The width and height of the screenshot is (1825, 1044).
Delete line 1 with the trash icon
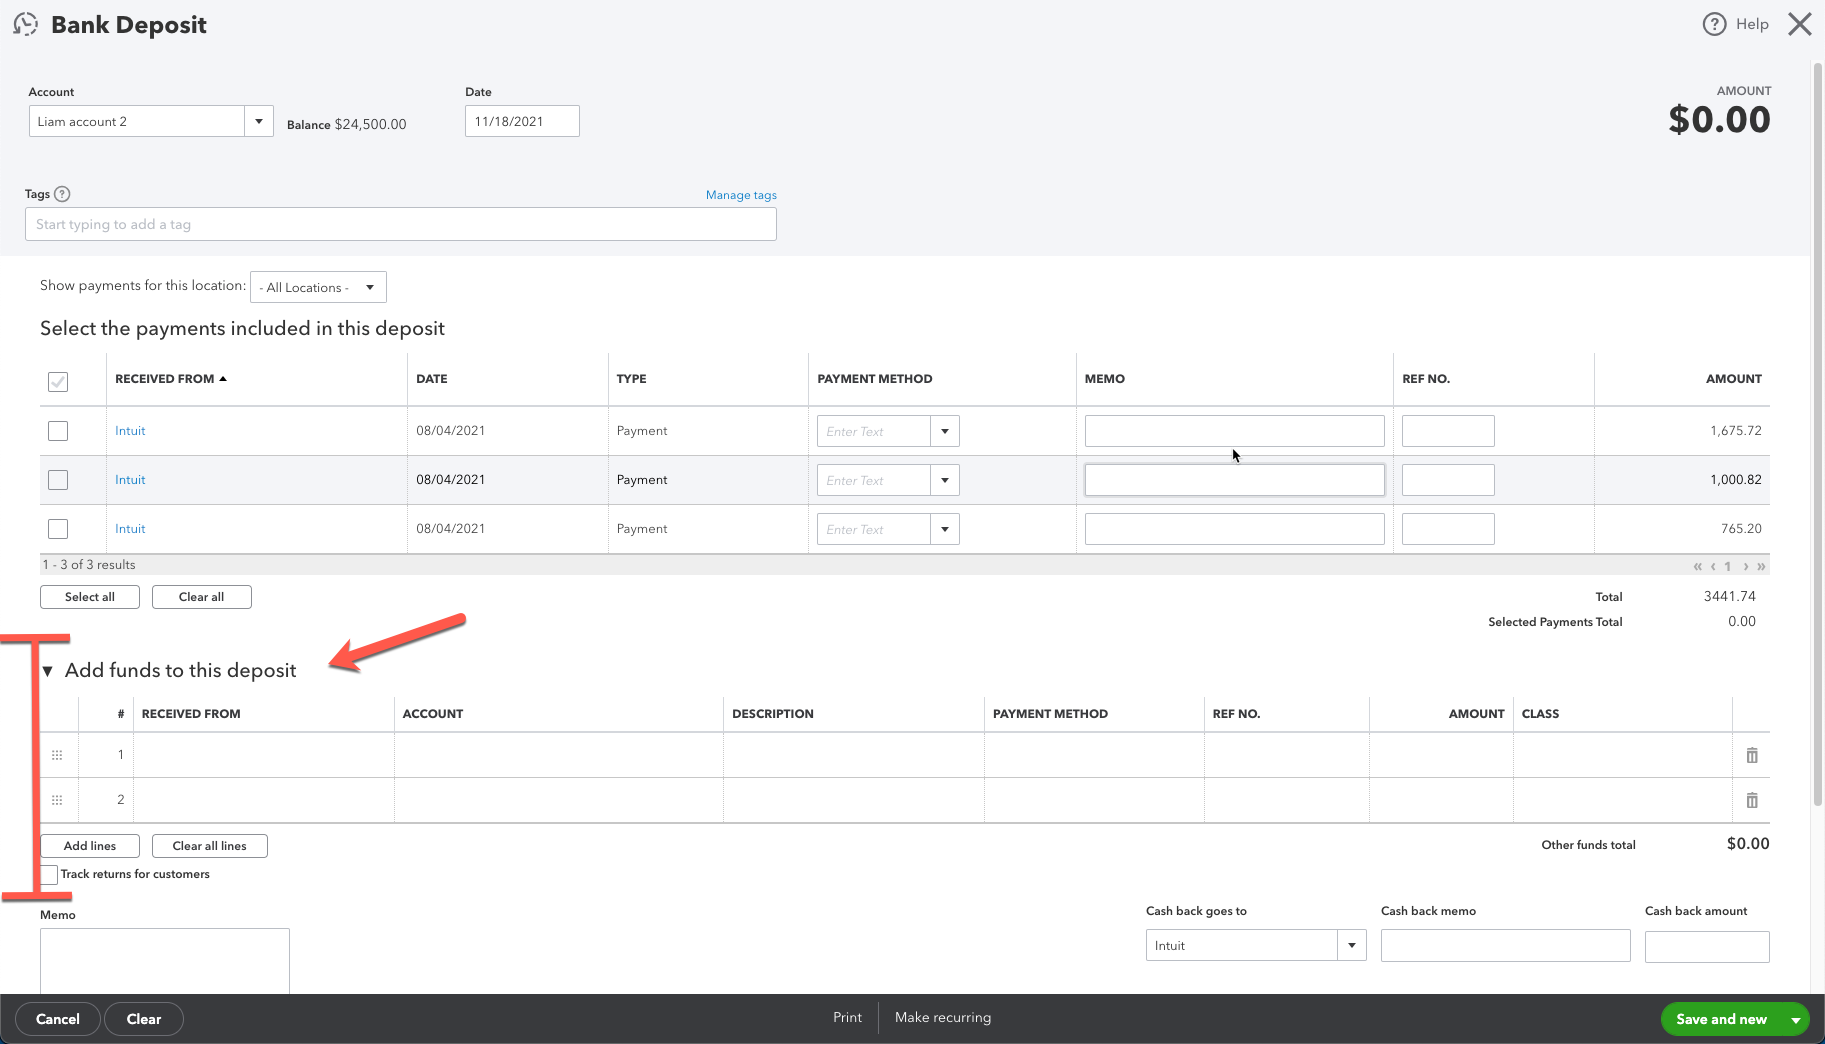[x=1751, y=755]
